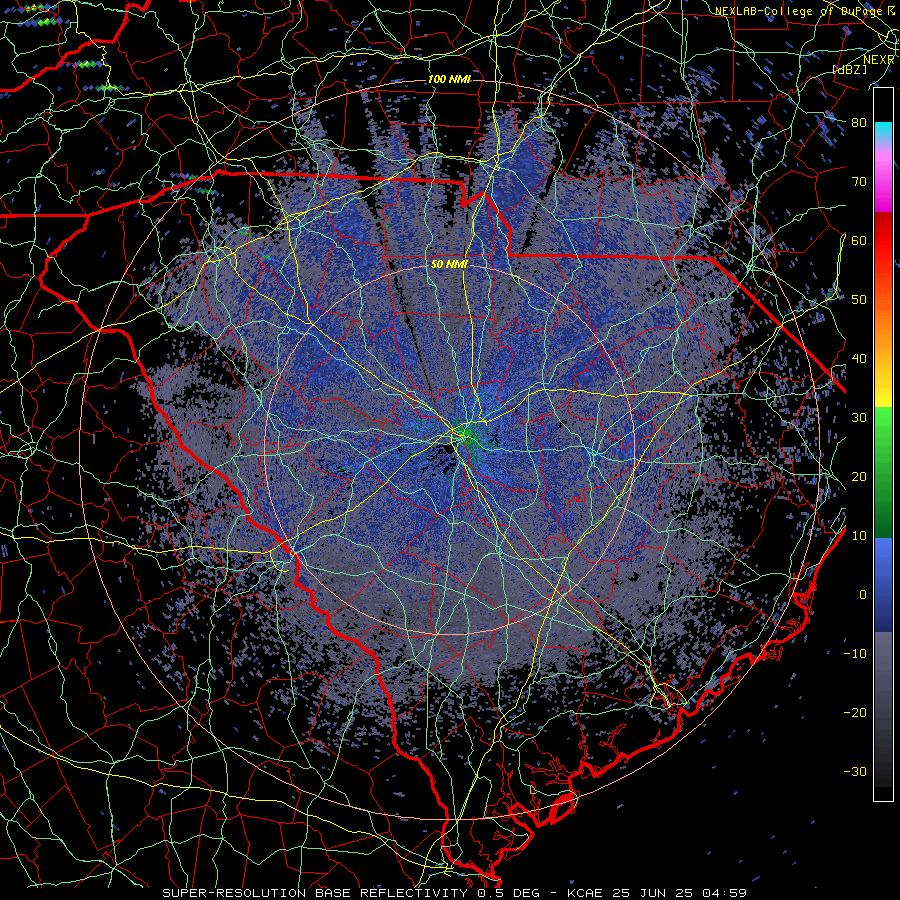
Task: Click the 60 value on dBZ scale
Action: pos(859,240)
